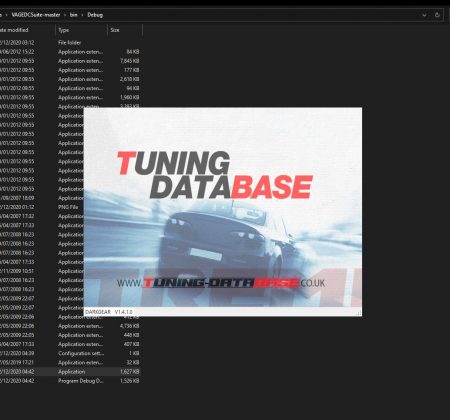This screenshot has width=450, height=420.
Task: Click the 05/2009 22:05 date cell
Action: [17, 335]
